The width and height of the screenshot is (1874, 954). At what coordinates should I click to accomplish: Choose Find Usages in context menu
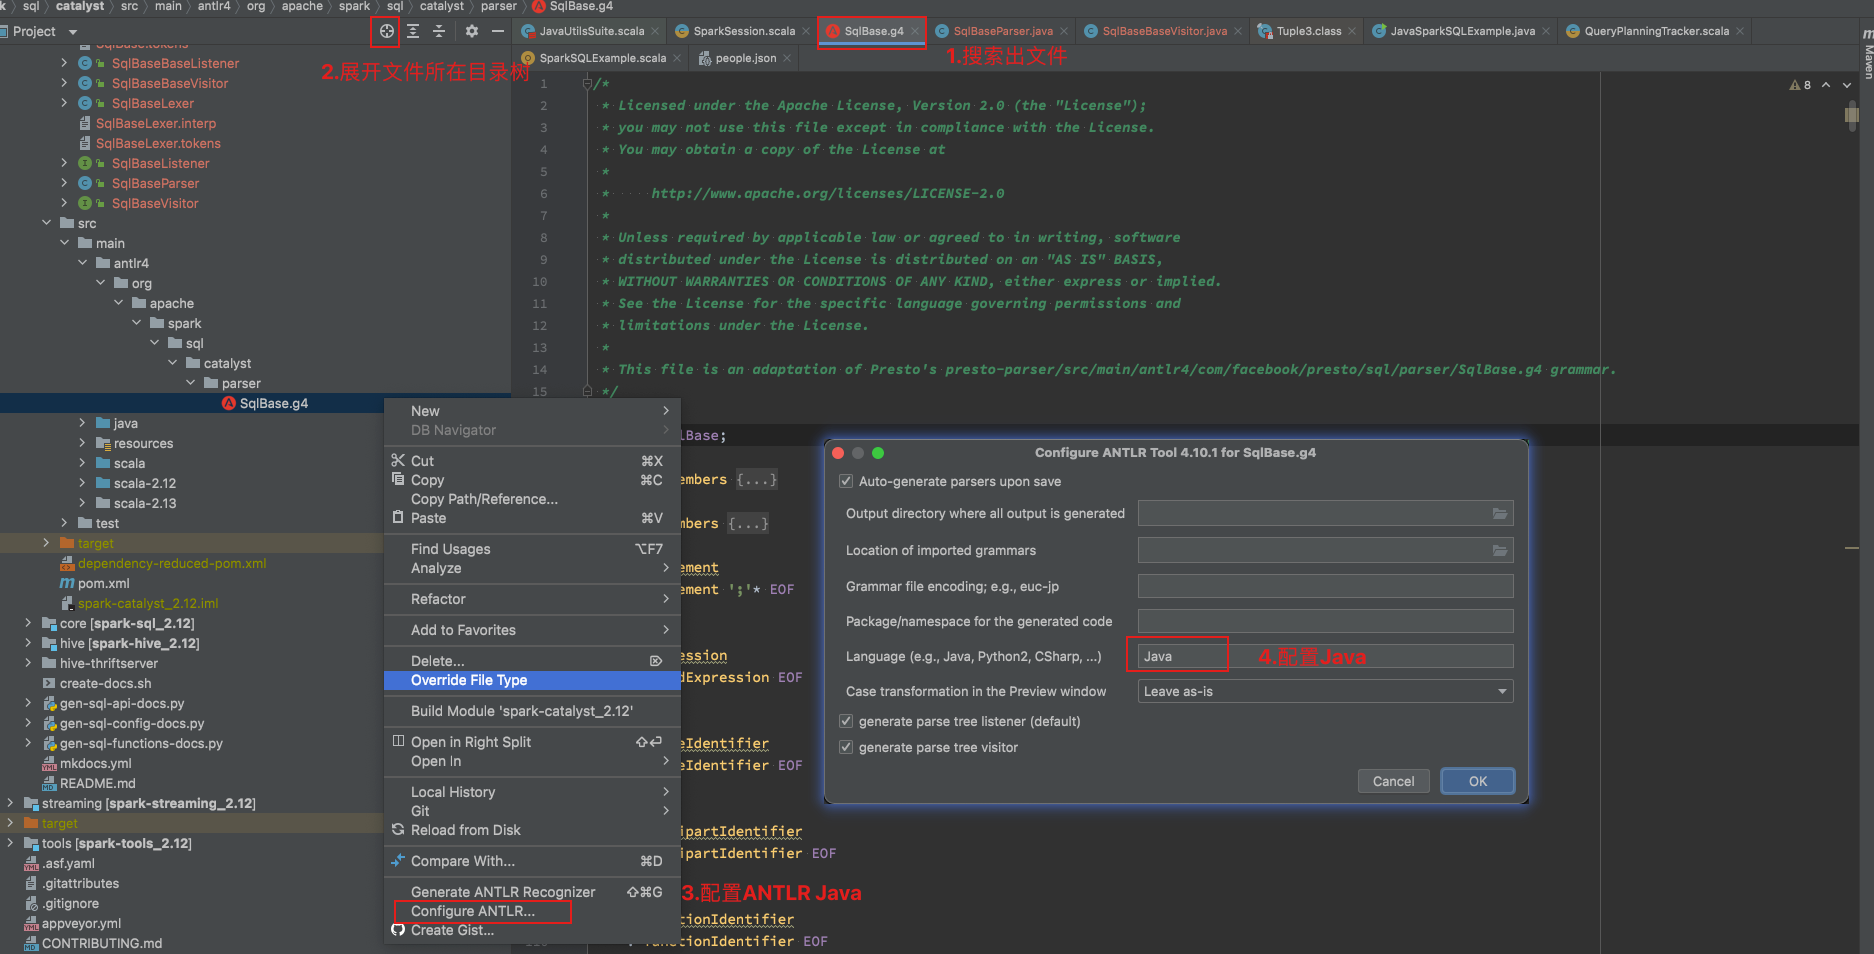(x=532, y=549)
